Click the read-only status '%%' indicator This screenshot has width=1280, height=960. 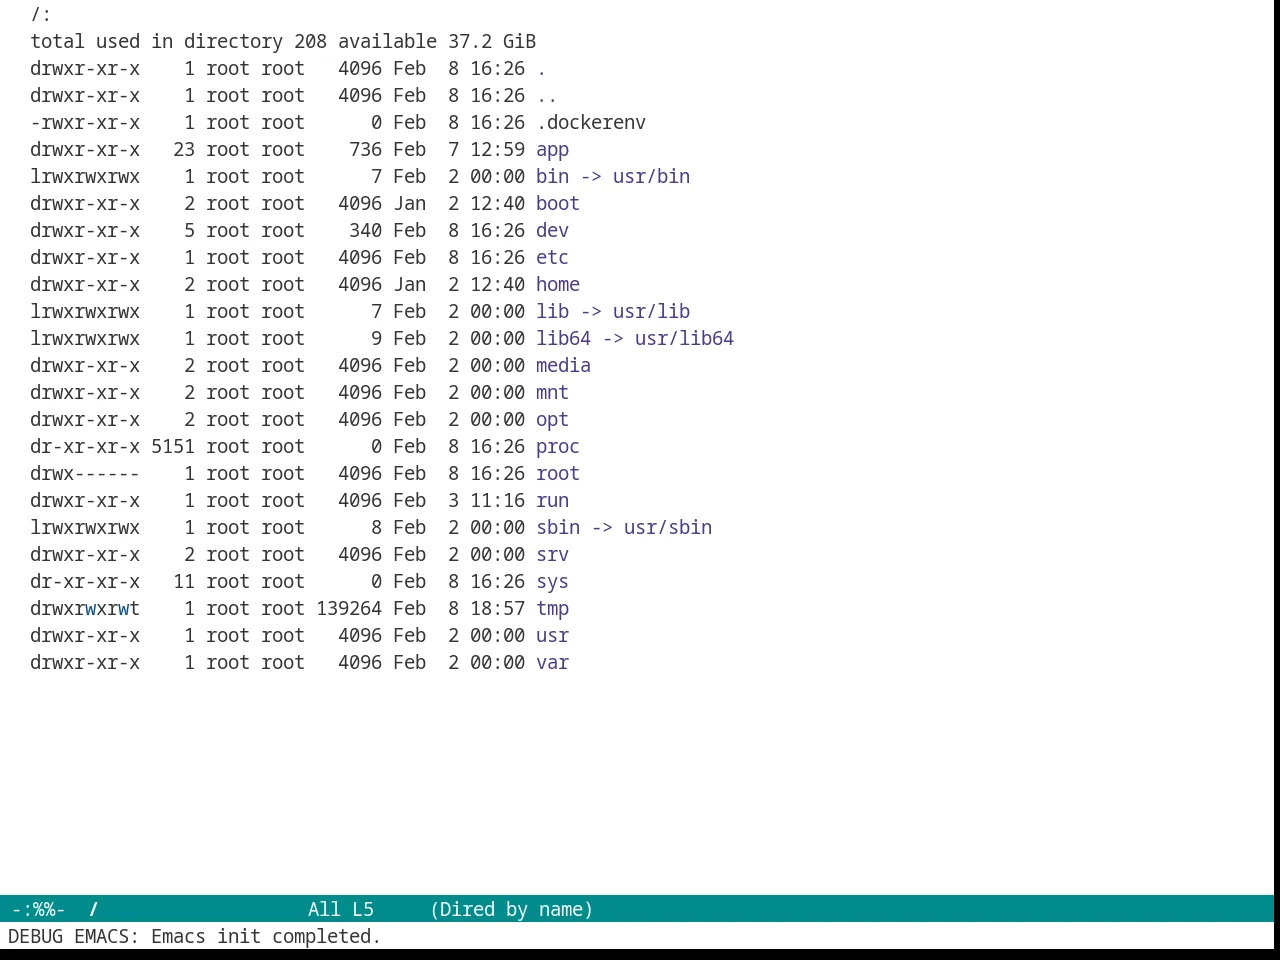(x=44, y=909)
